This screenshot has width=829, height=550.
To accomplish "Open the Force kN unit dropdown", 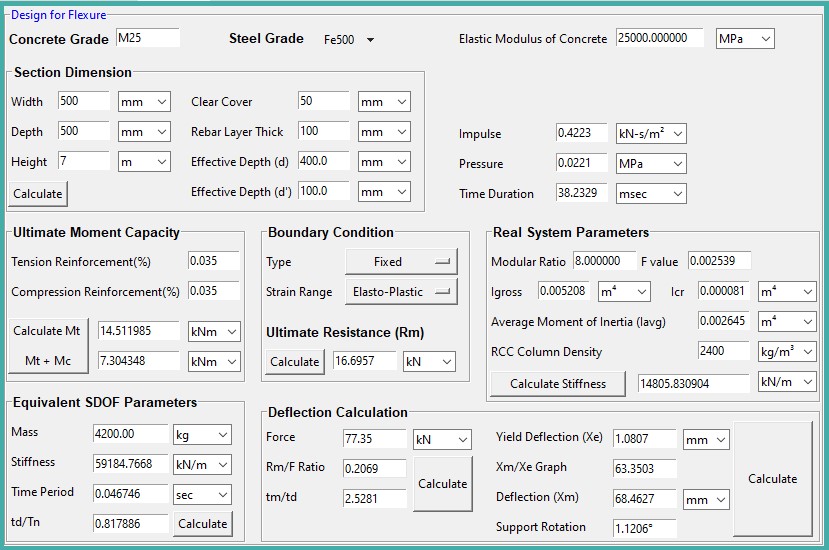I will (x=442, y=439).
